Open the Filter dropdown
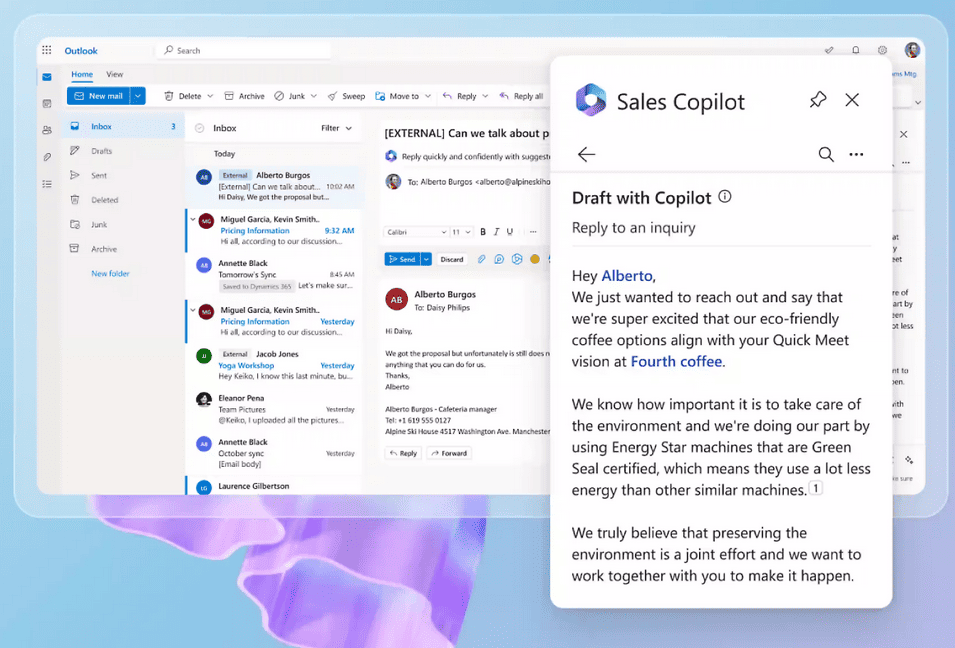The width and height of the screenshot is (955, 648). click(x=336, y=129)
